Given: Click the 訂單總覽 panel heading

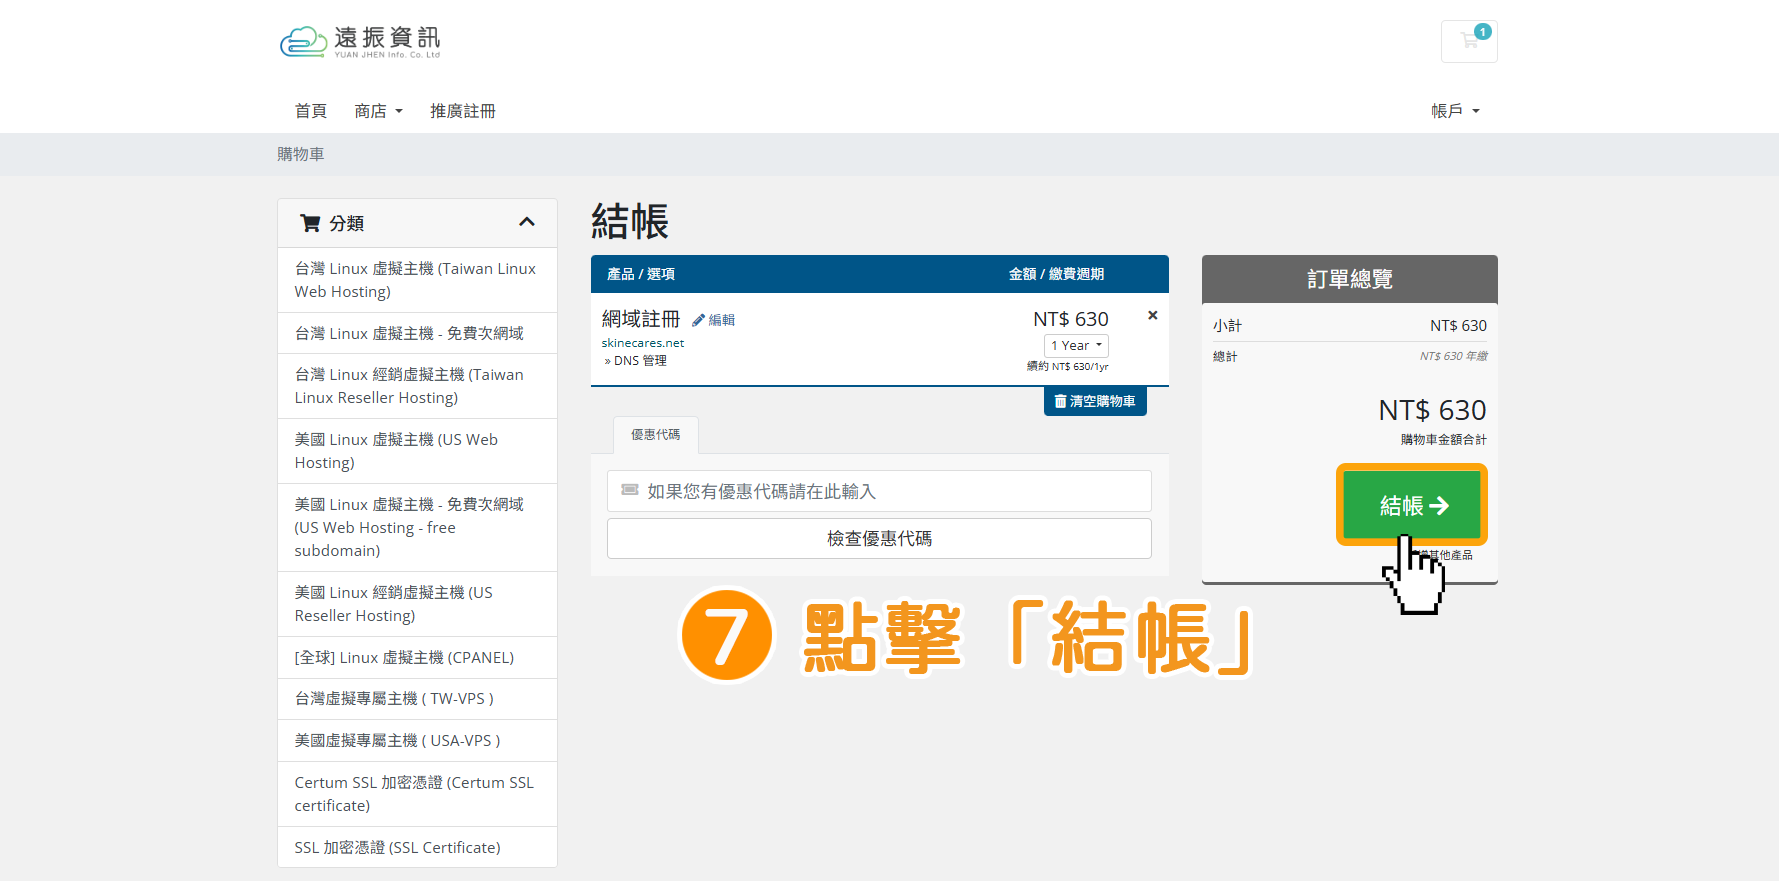Looking at the screenshot, I should point(1350,279).
